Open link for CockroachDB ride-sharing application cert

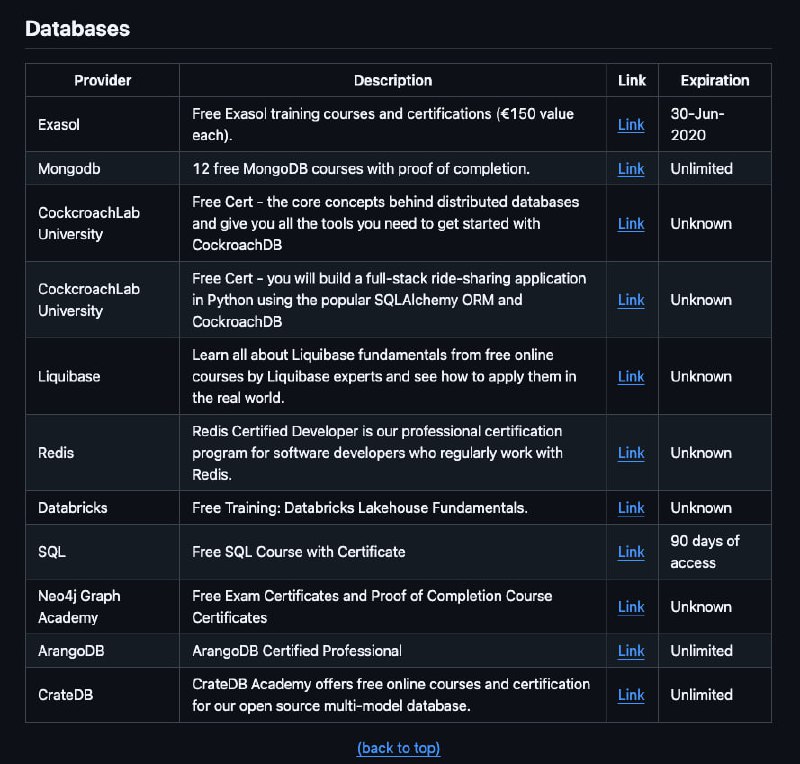pos(631,300)
